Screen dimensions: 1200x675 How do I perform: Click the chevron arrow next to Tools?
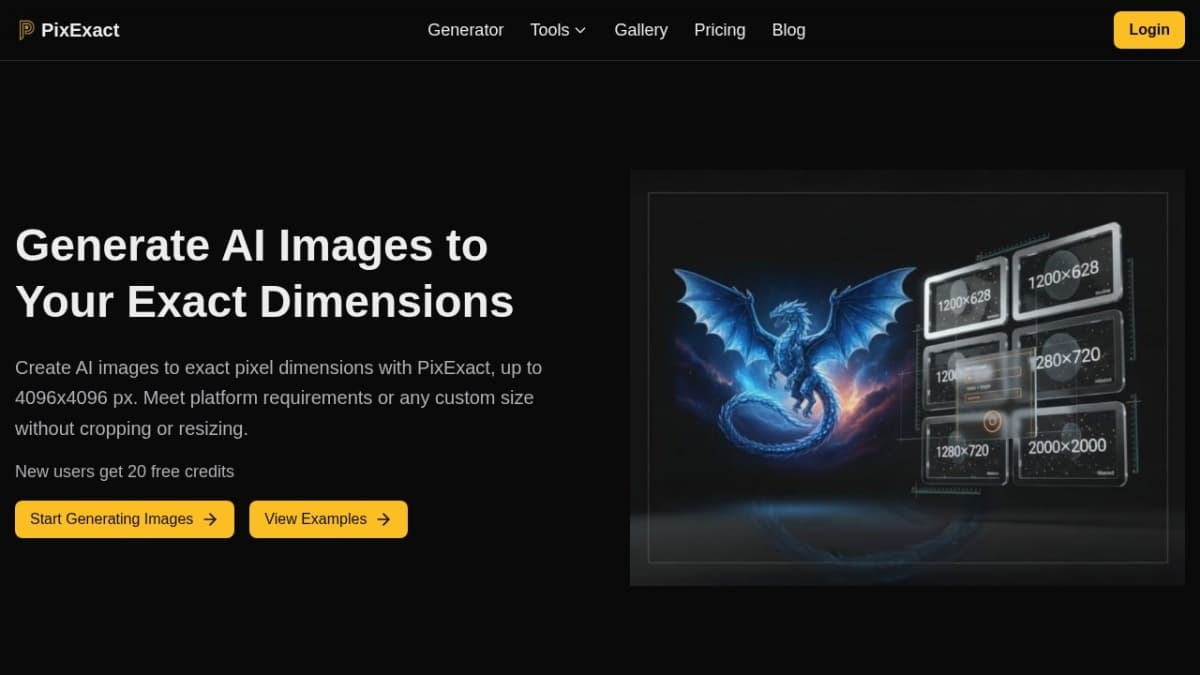pos(578,30)
